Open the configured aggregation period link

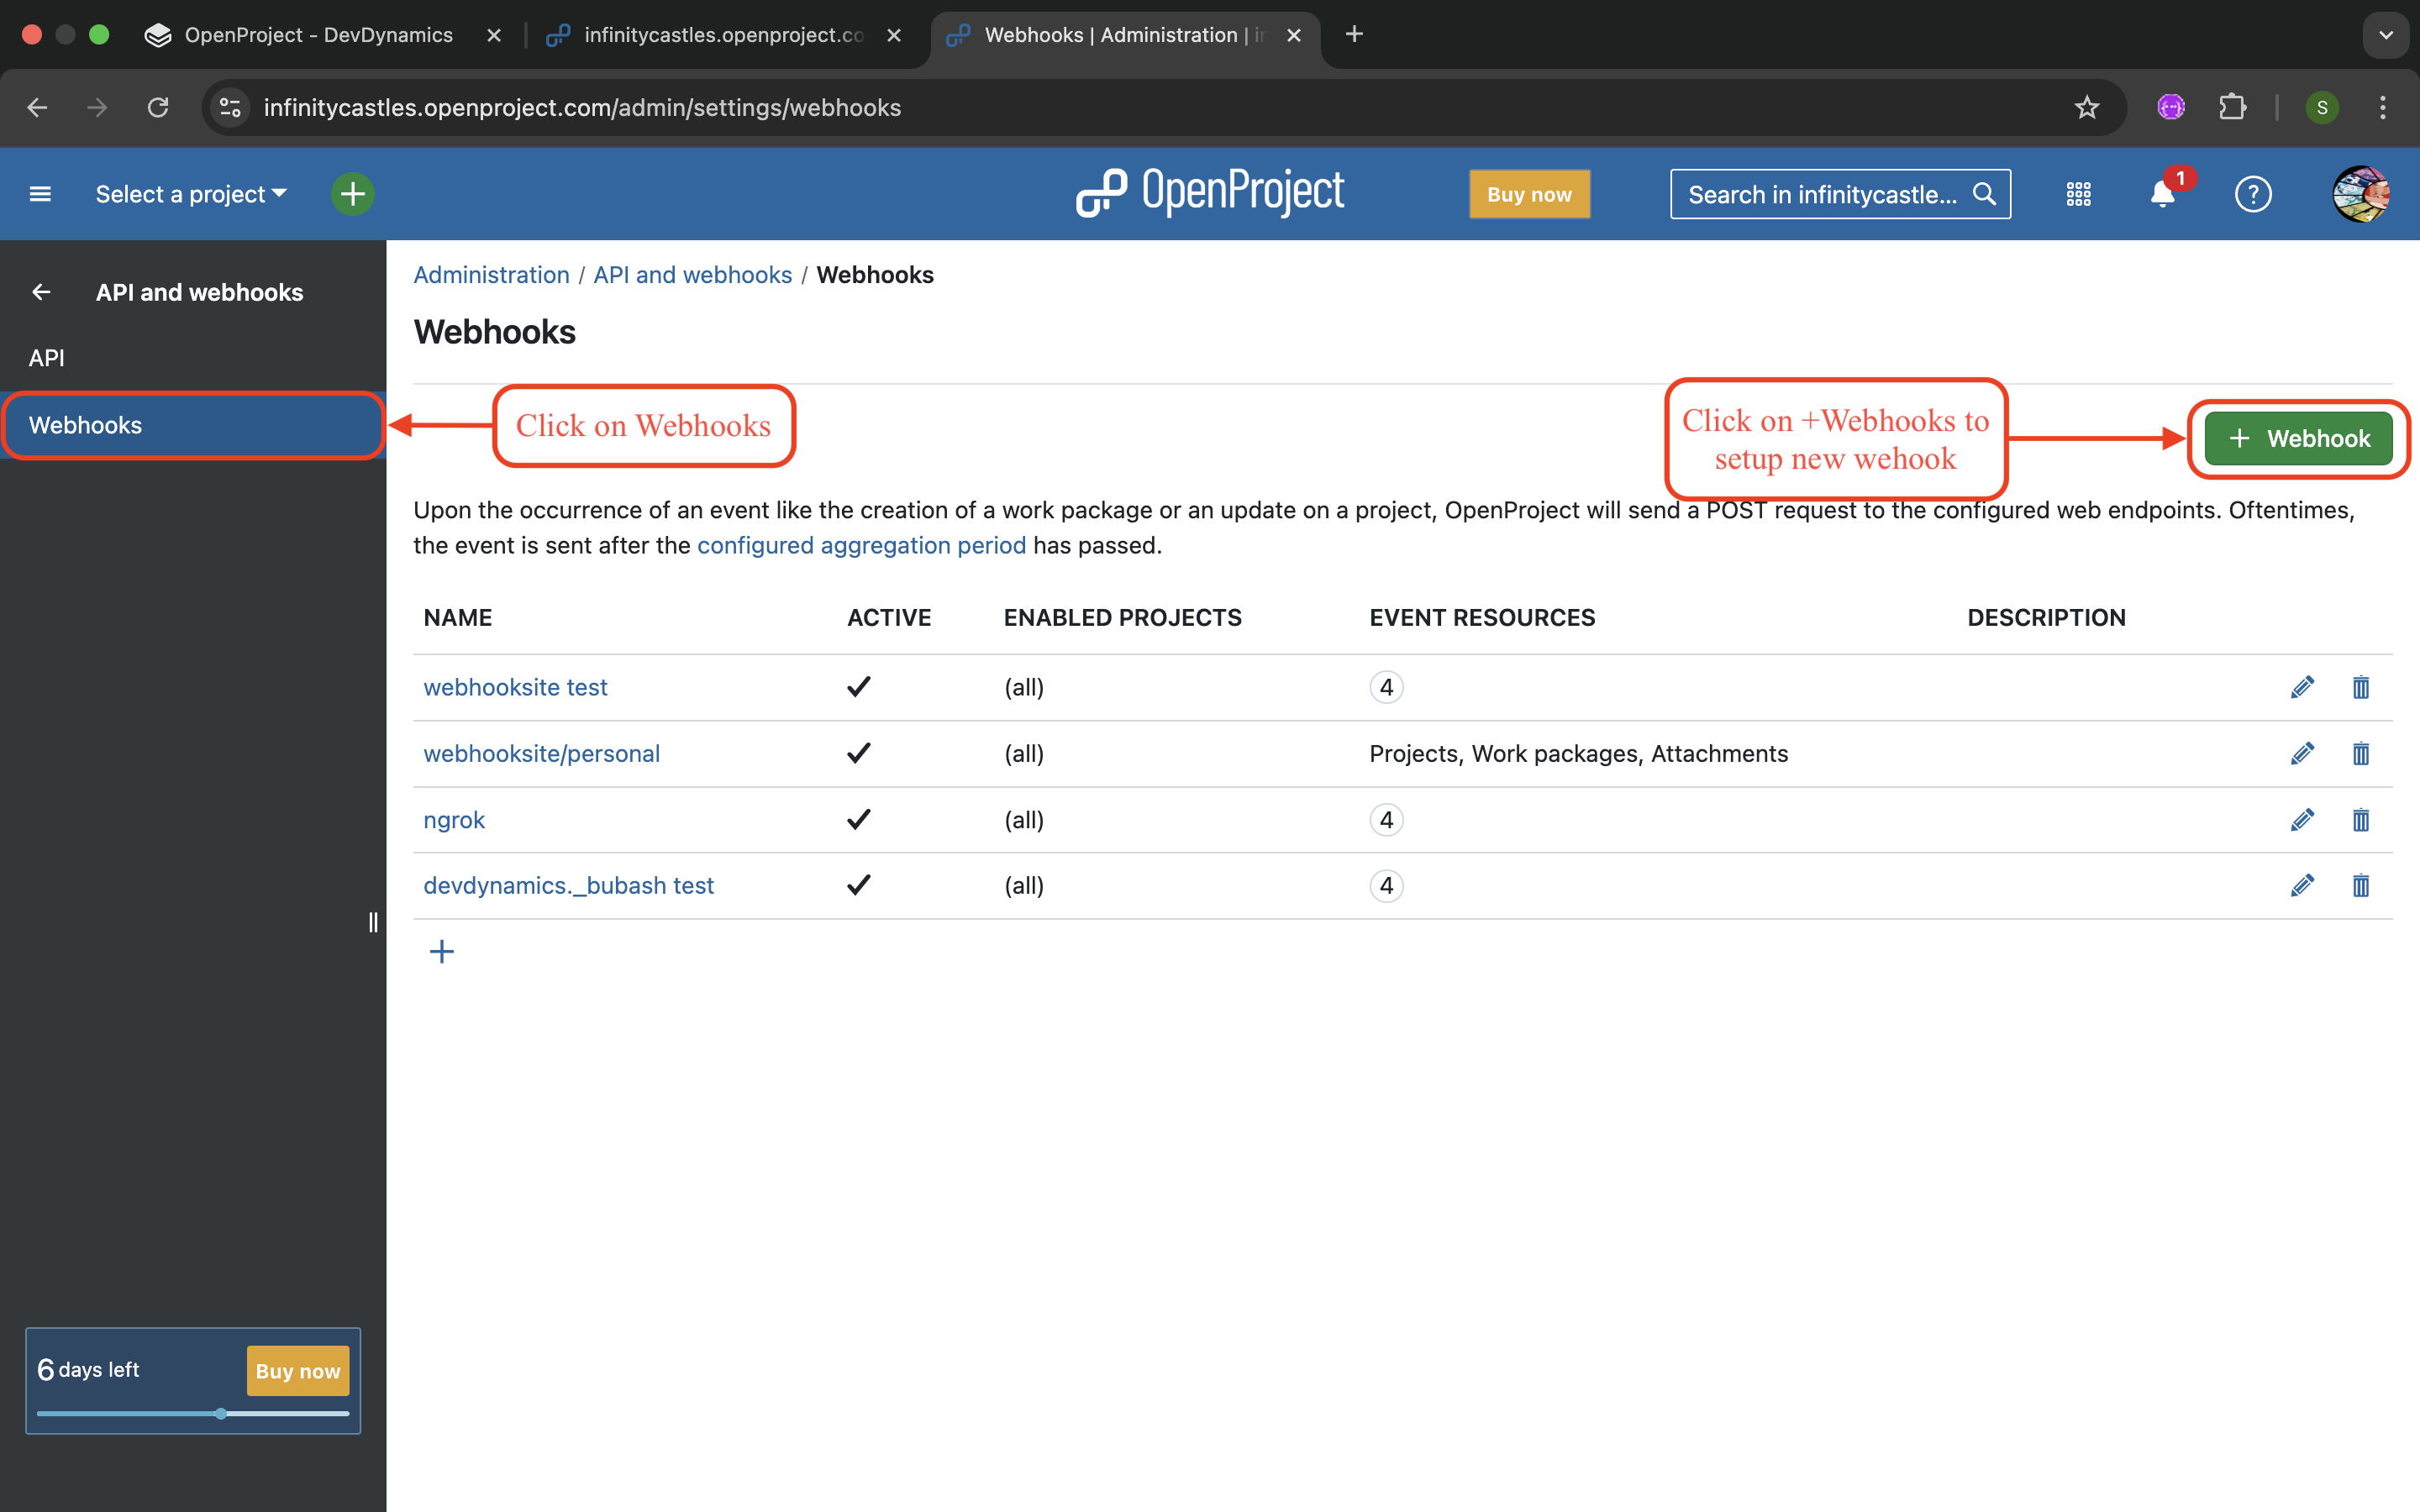(x=861, y=545)
